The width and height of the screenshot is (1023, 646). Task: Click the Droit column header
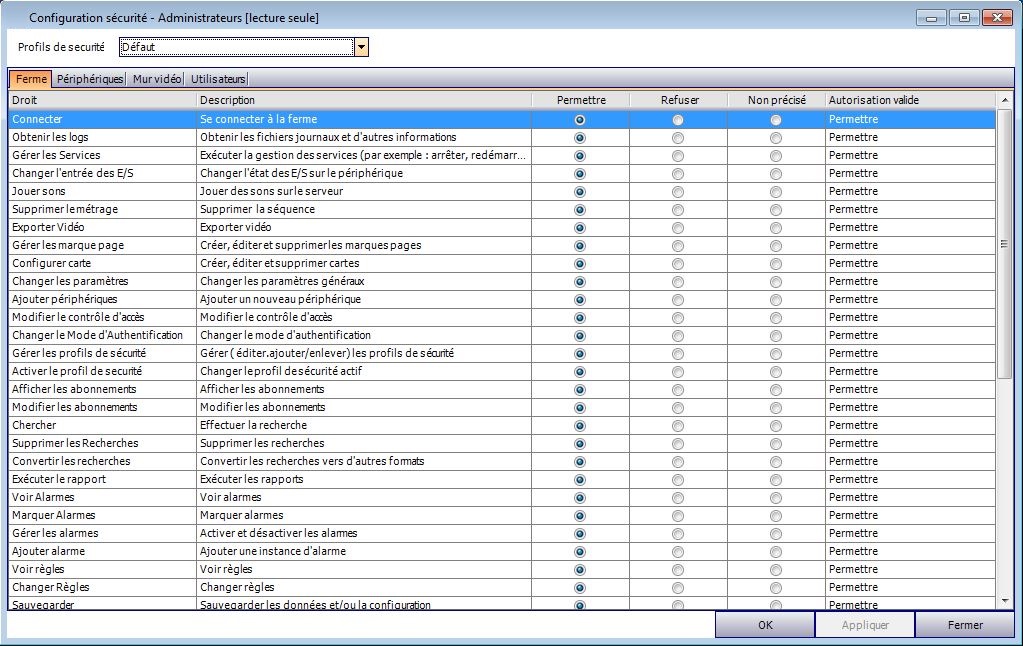102,100
